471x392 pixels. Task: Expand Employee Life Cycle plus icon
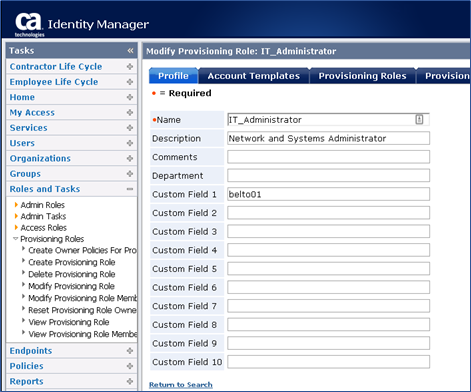coord(130,82)
